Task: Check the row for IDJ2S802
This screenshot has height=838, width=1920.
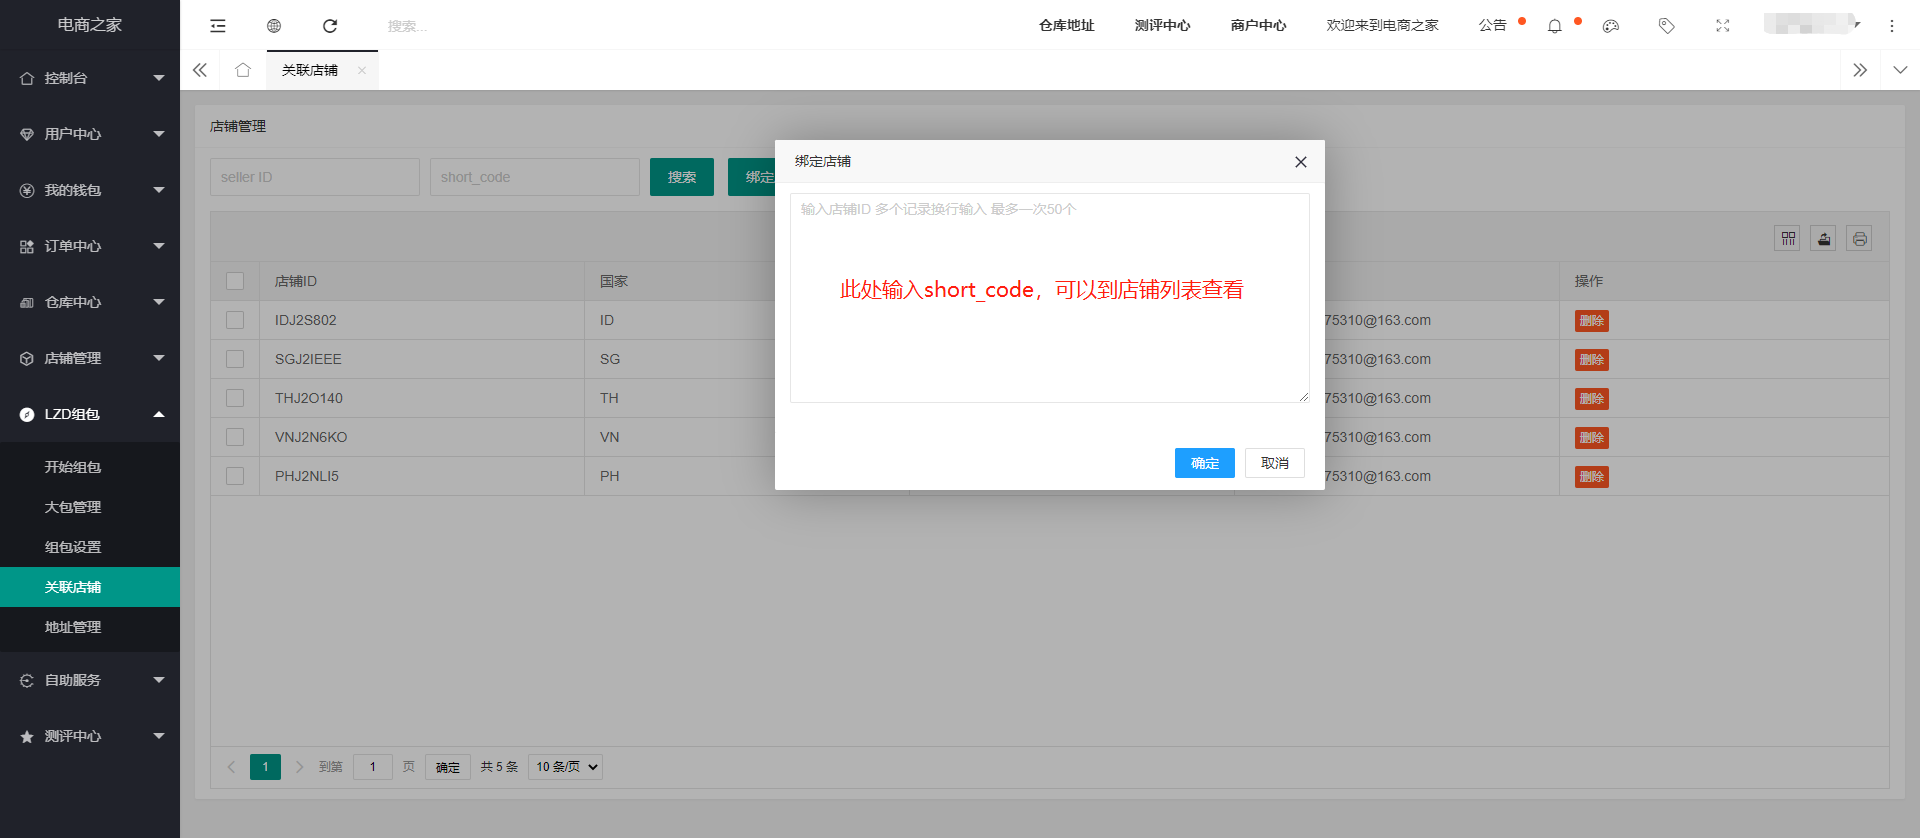Action: pyautogui.click(x=235, y=320)
